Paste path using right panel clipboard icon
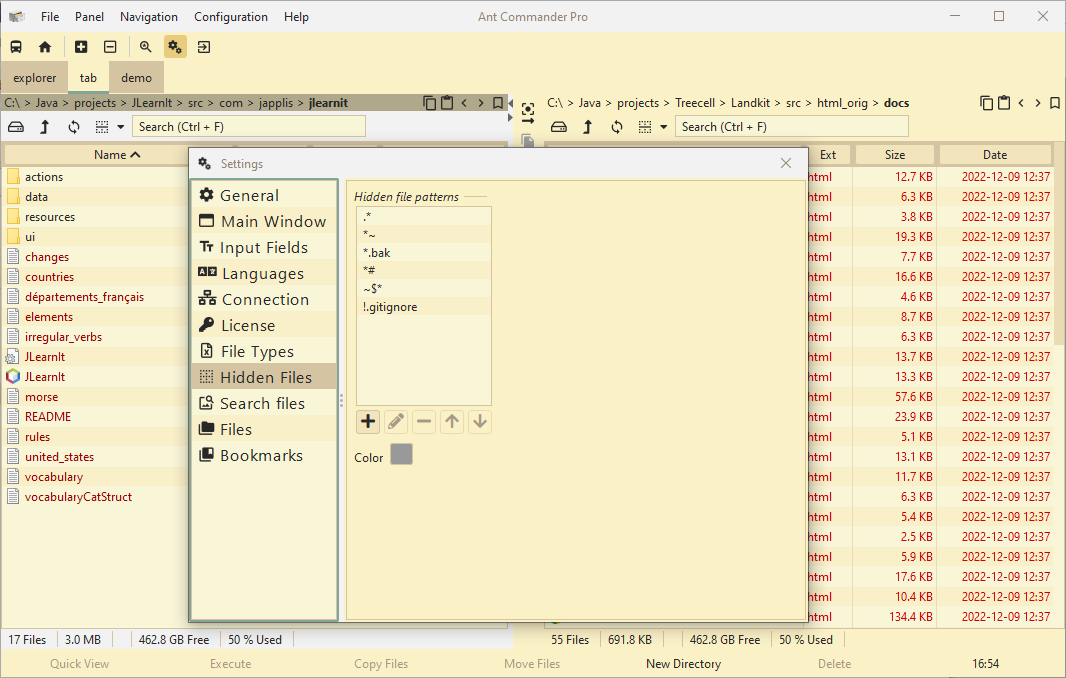 [x=1004, y=103]
